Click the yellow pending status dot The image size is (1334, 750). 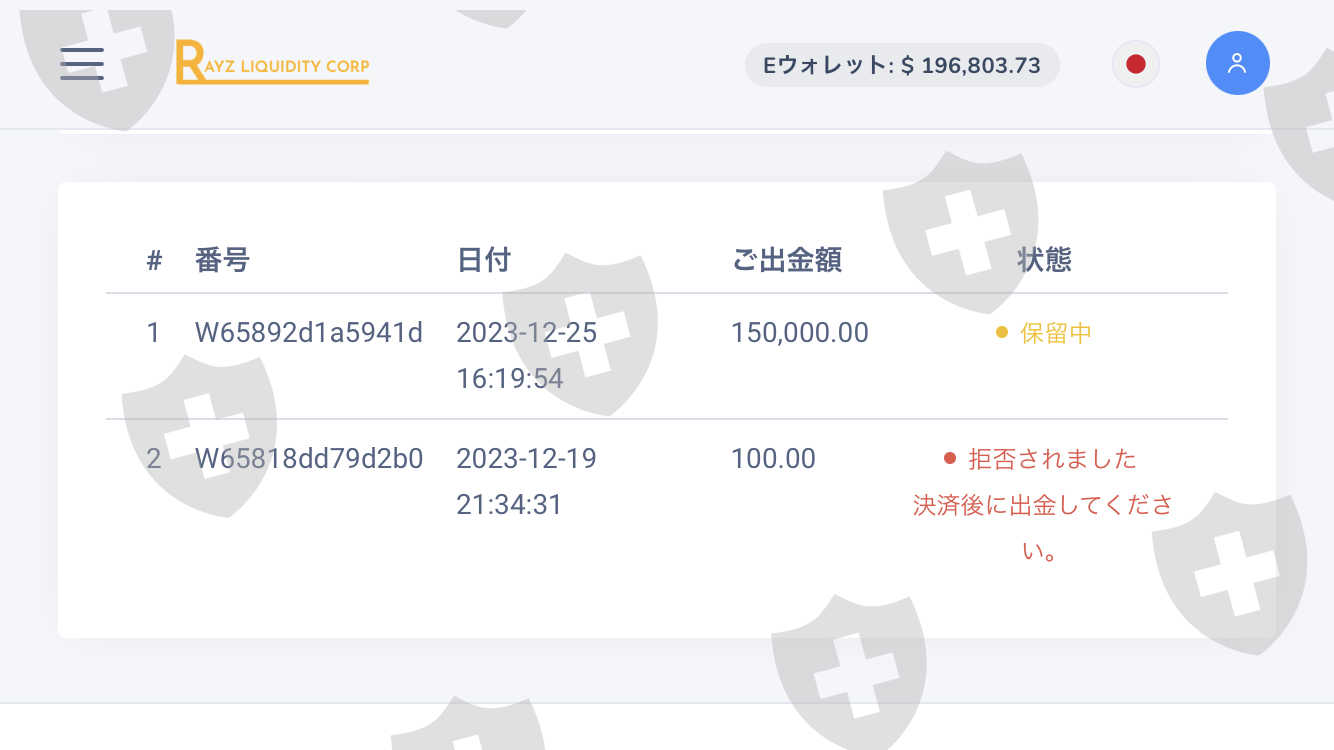pos(1002,333)
